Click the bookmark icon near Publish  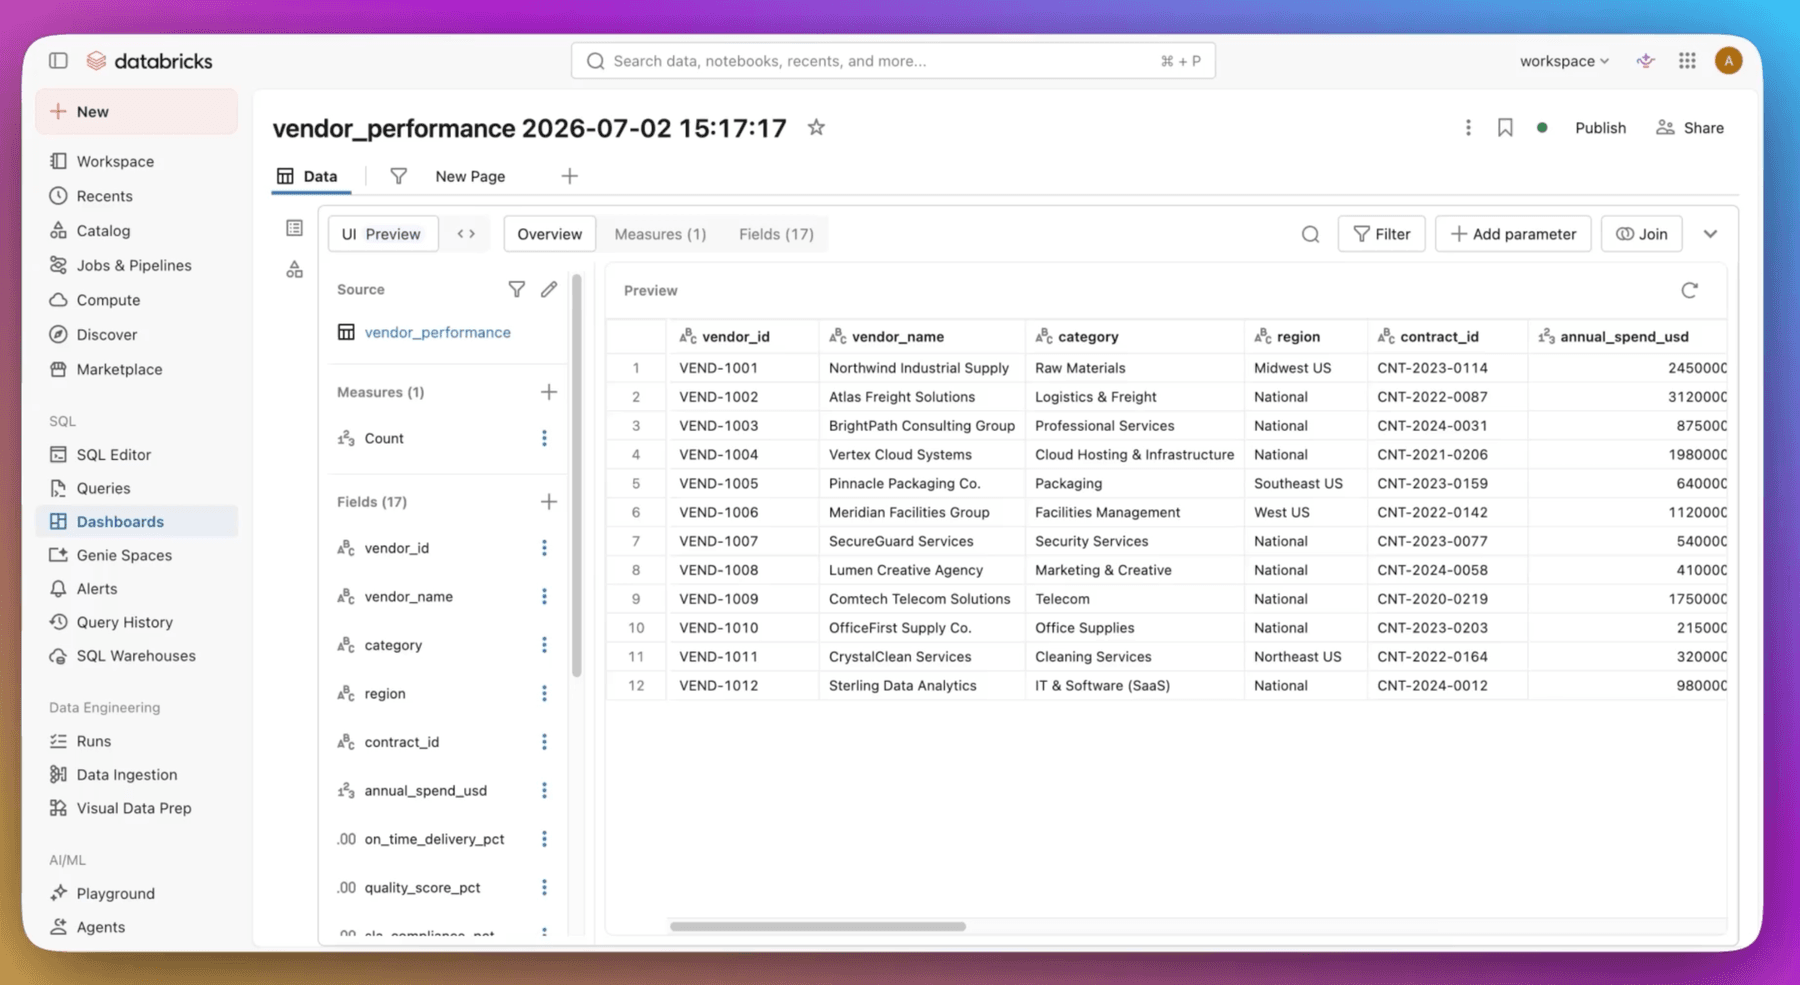pos(1505,128)
